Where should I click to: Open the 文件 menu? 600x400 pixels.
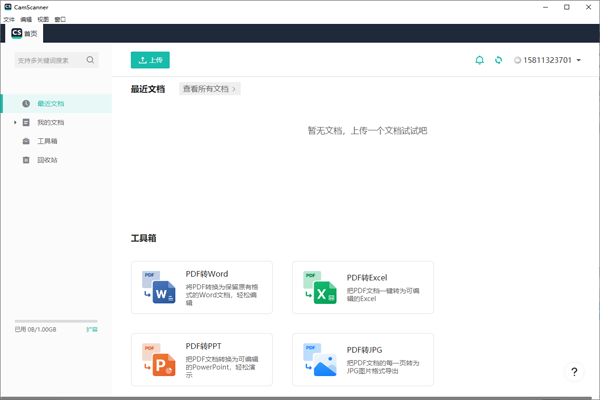tap(9, 19)
